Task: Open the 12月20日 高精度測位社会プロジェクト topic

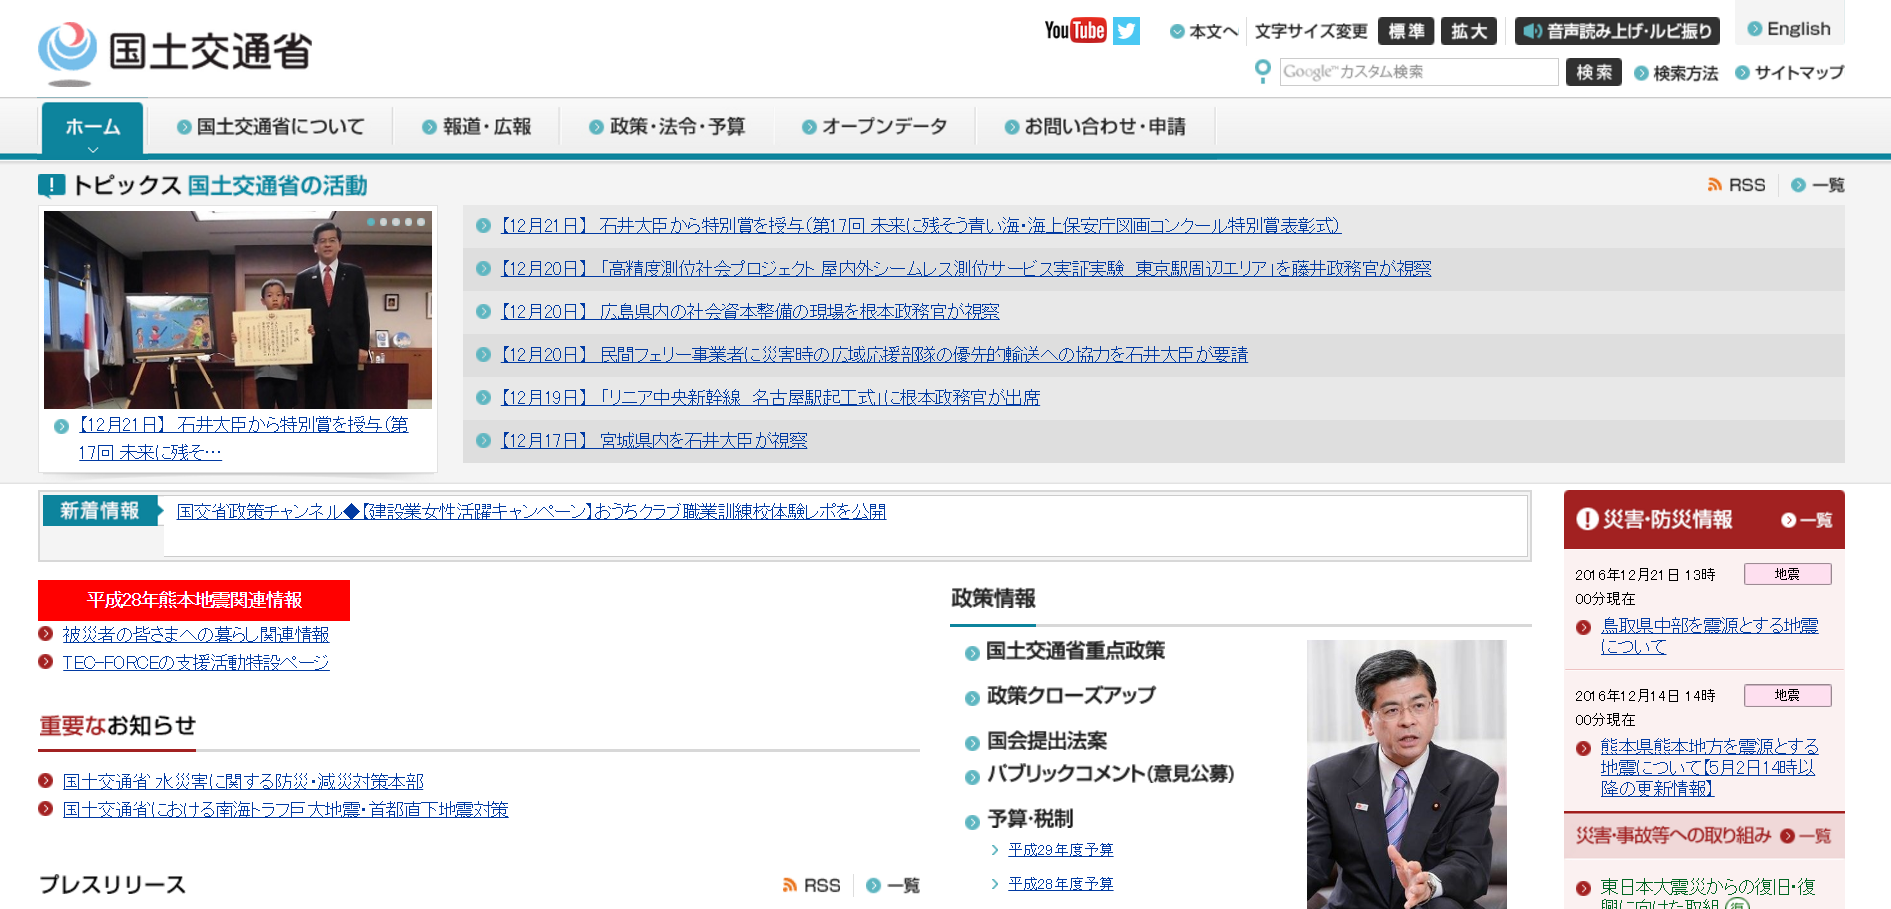Action: [966, 269]
